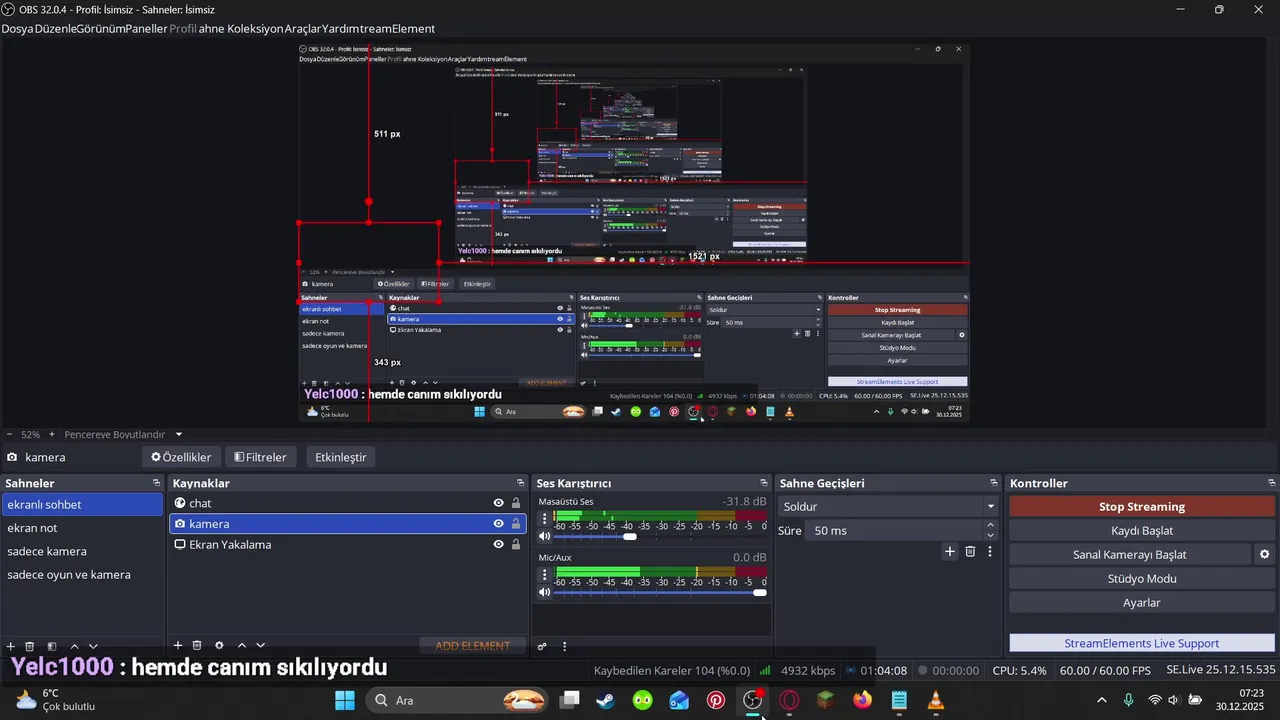This screenshot has height=720, width=1280.
Task: Zoom out preview with minus icon
Action: (x=9, y=434)
